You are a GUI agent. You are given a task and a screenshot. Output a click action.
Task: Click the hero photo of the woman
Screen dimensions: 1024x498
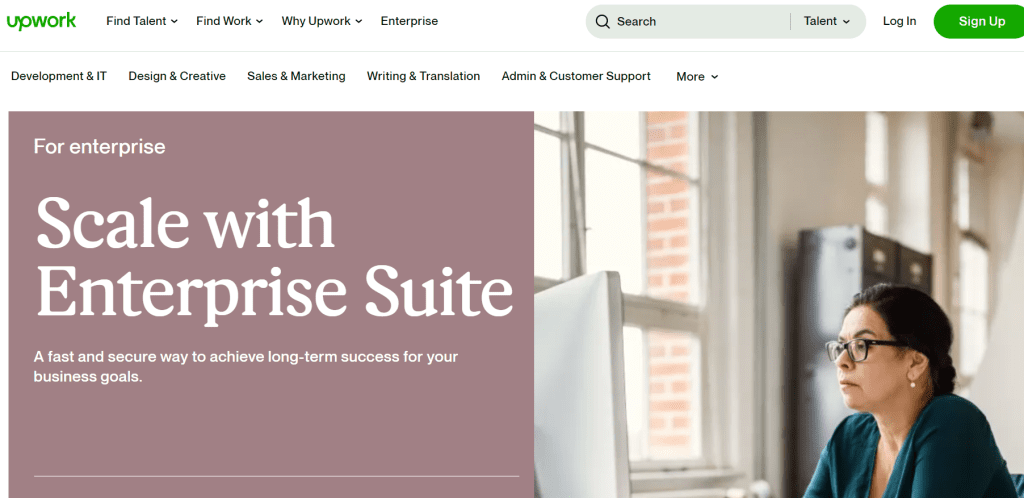pos(778,304)
